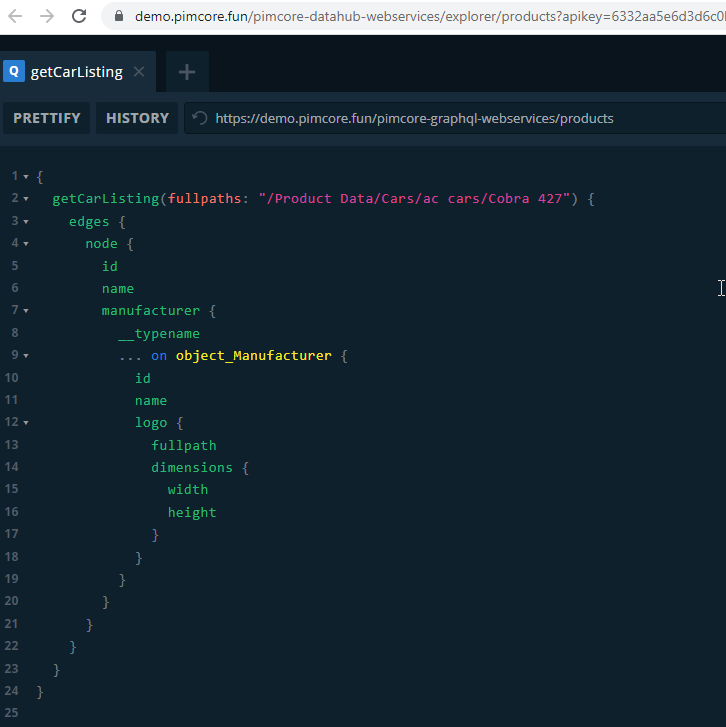
Task: Click the browser address bar URL
Action: pos(429,17)
